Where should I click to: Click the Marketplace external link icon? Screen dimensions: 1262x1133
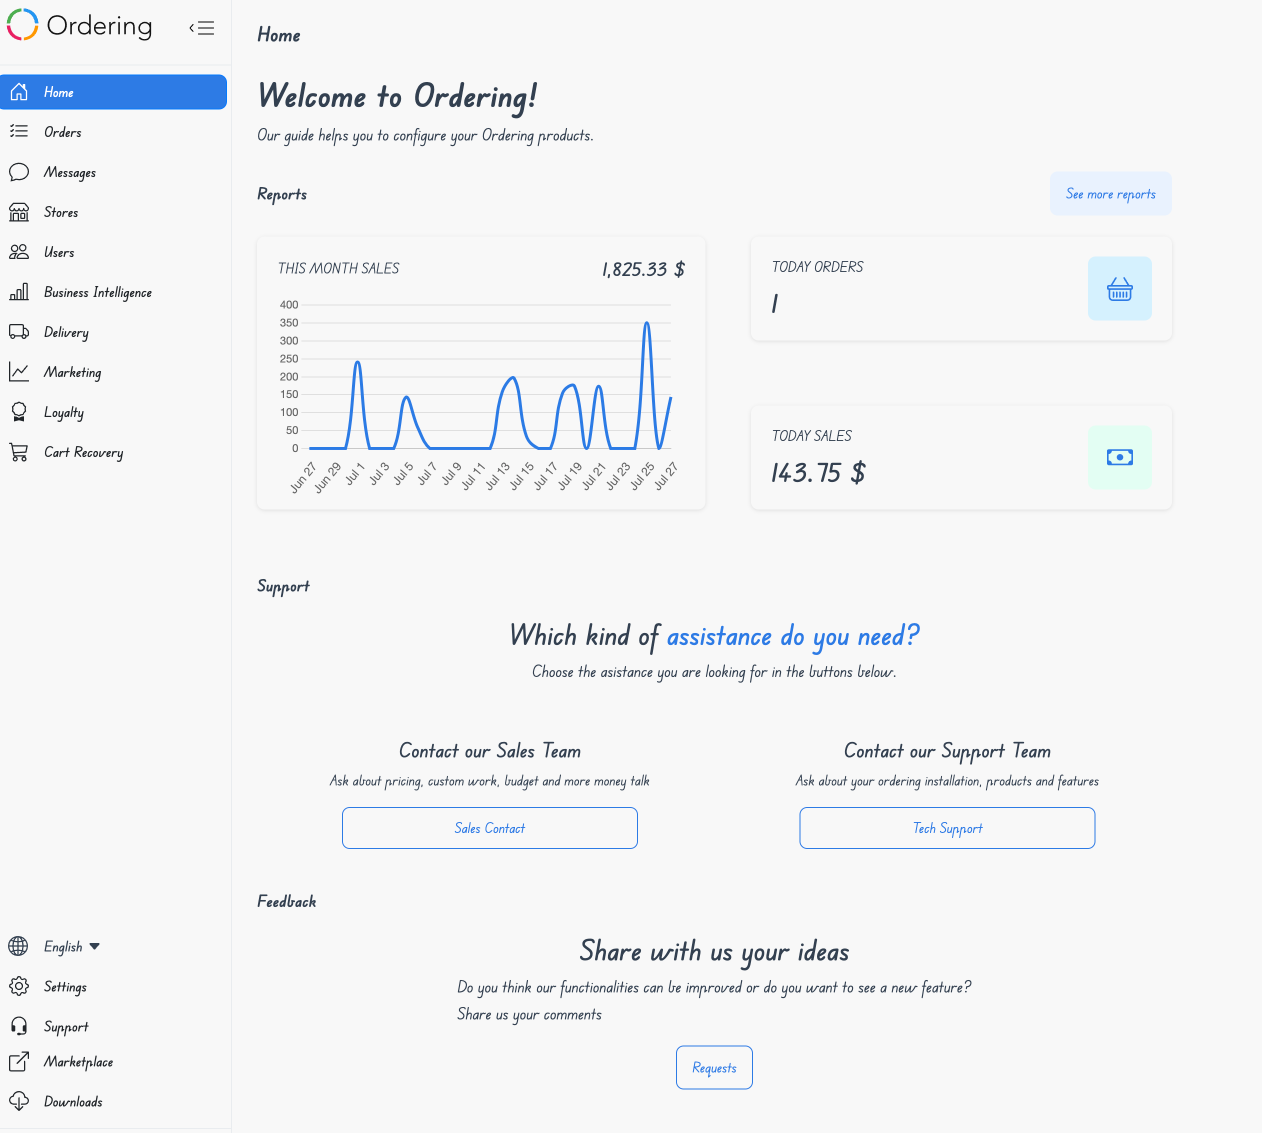pyautogui.click(x=19, y=1061)
